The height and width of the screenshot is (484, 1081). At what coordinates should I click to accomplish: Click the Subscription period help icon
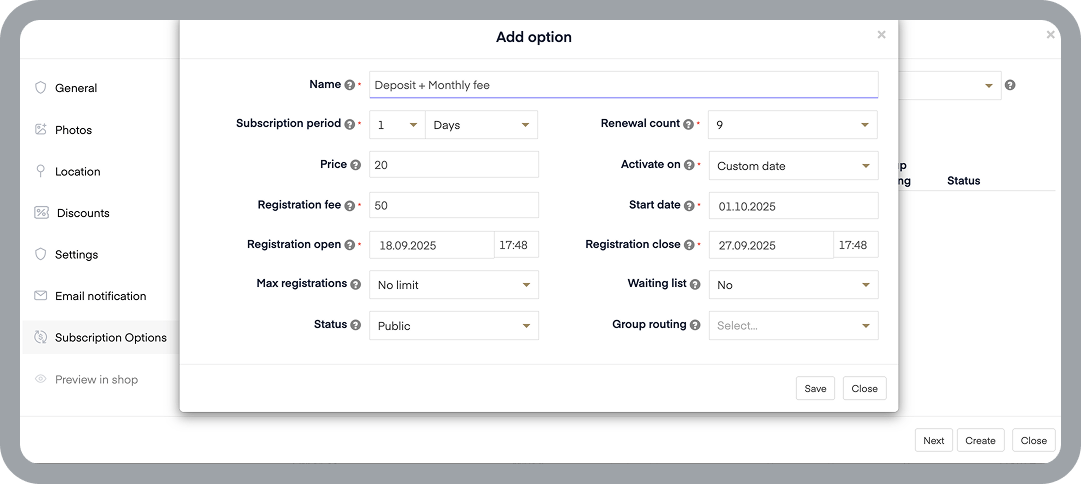click(350, 124)
